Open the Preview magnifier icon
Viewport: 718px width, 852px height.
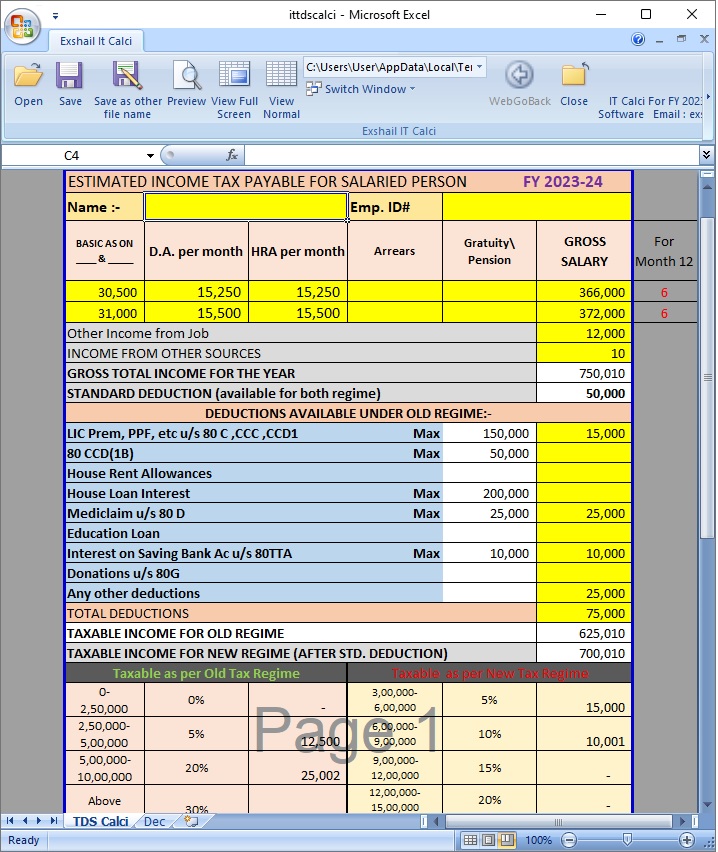tap(186, 77)
